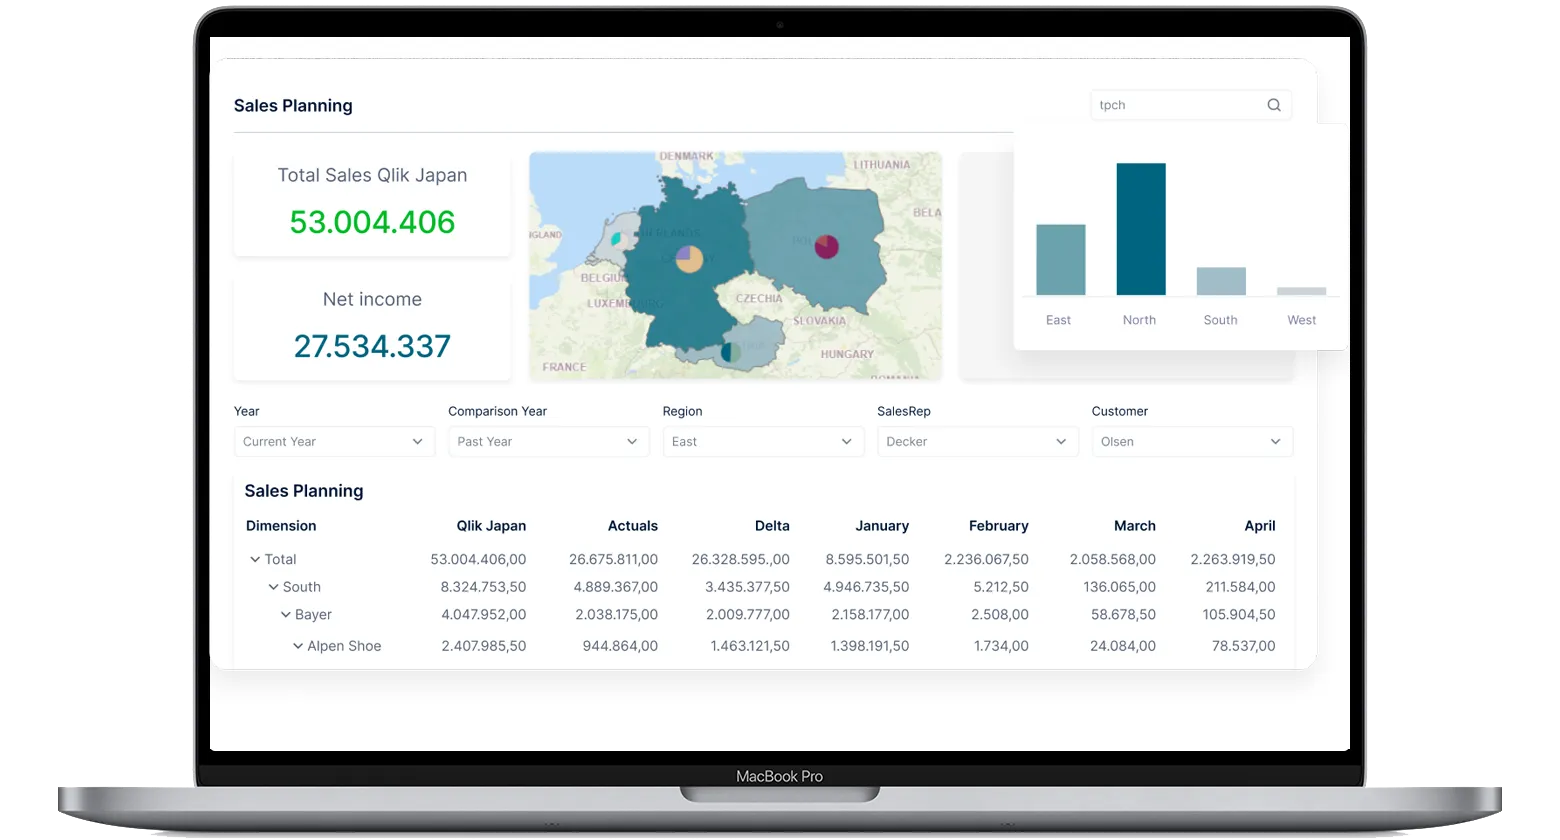1560x840 pixels.
Task: Collapse the Total row chevron
Action: 255,559
